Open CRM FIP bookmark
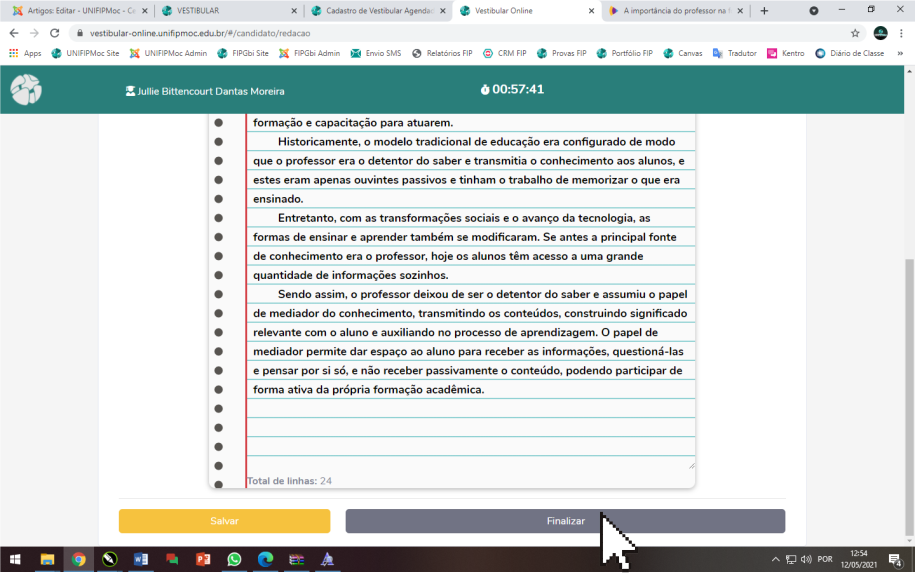Viewport: 915px width, 575px height. [505, 53]
